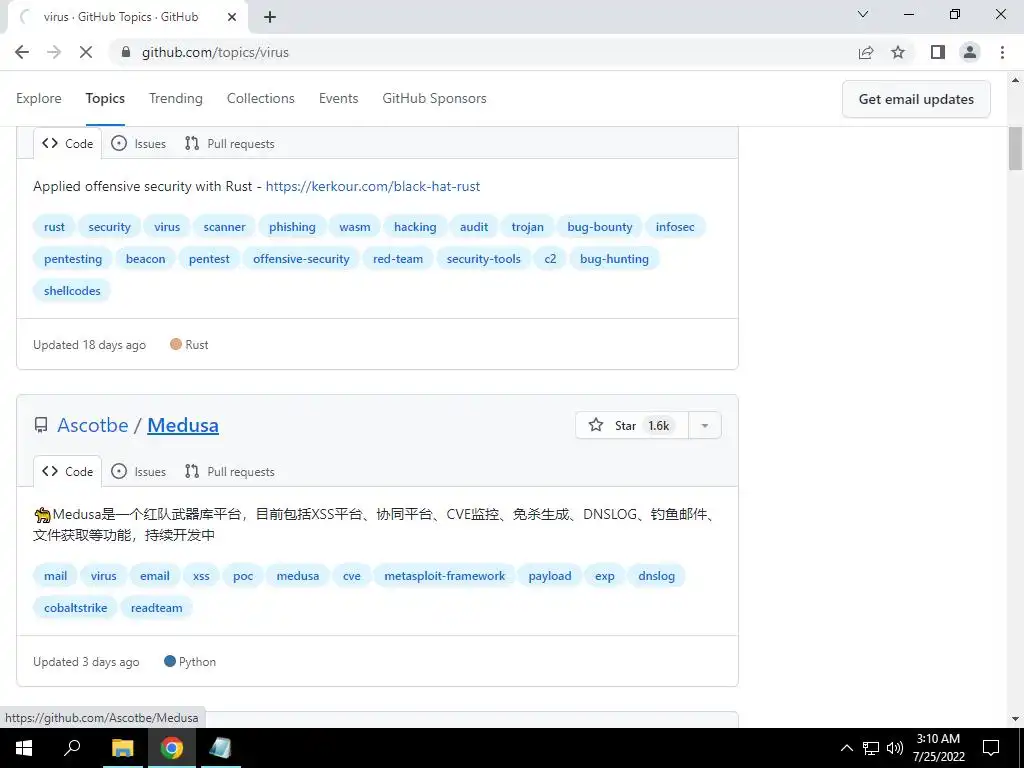Select the phishing topic tag
The width and height of the screenshot is (1024, 768).
pos(292,227)
